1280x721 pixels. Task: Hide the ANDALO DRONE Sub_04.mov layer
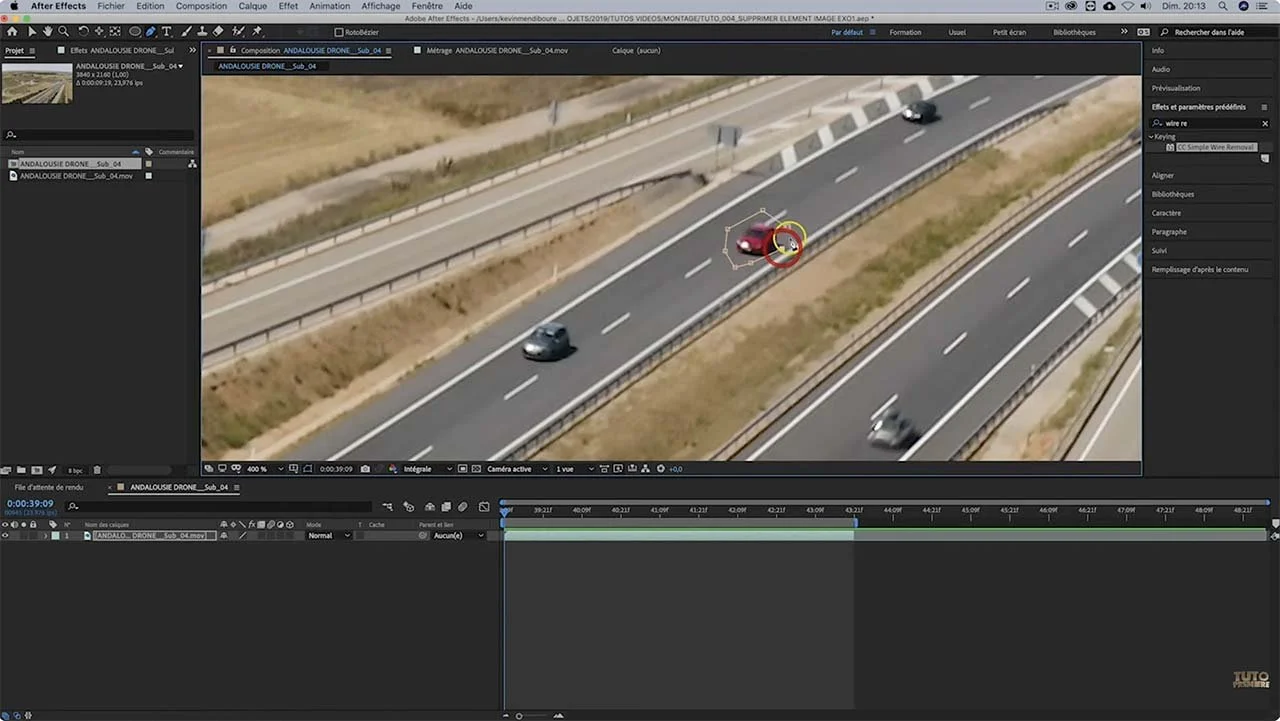[x=6, y=535]
